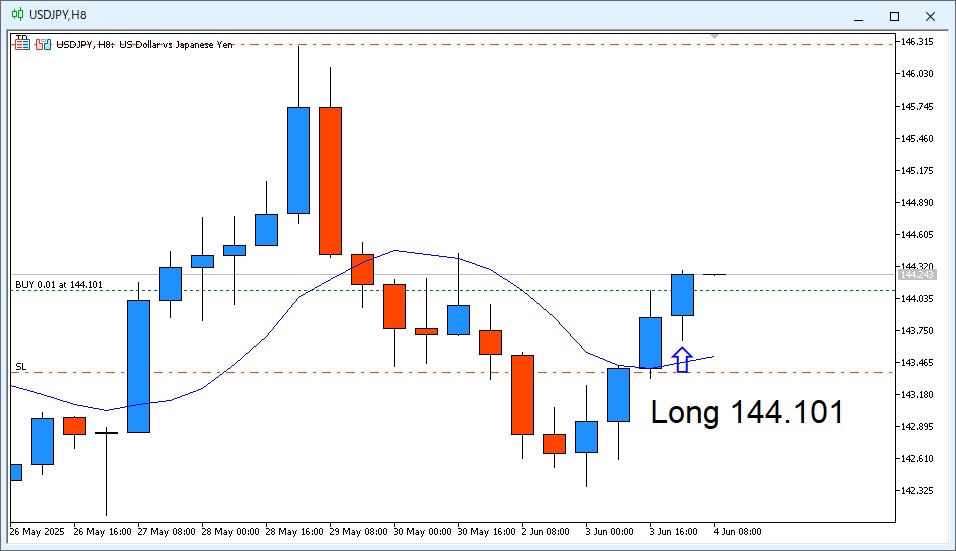Screen dimensions: 956x551
Task: Maximize the USDJPY,H8 chart window
Action: click(x=894, y=16)
